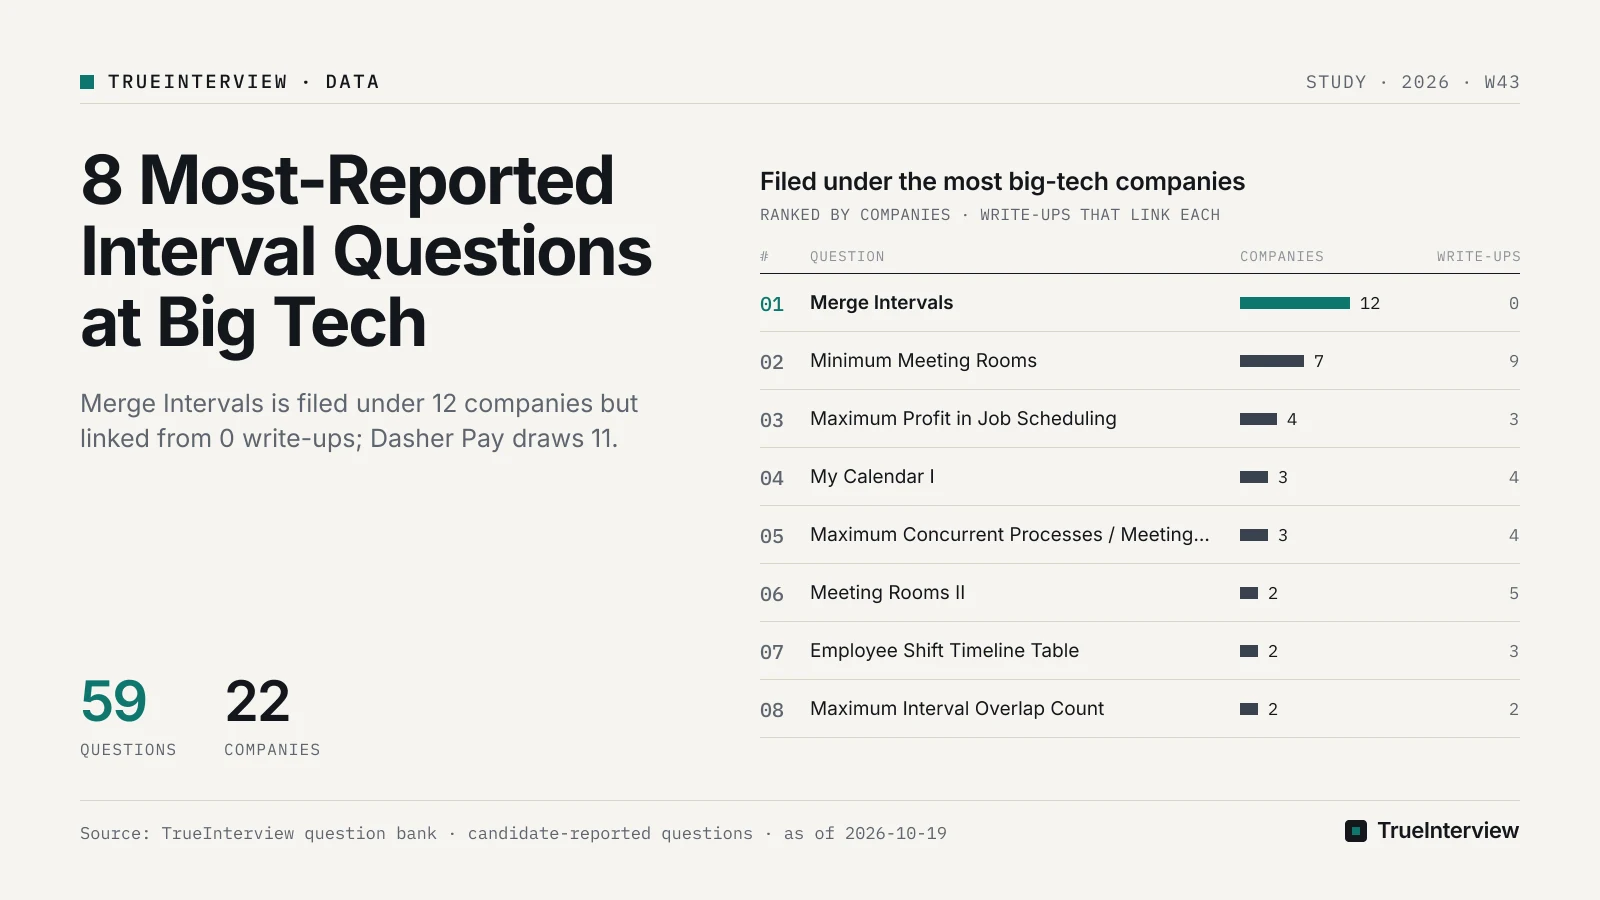Viewport: 1600px width, 900px height.
Task: Select the Meeting Rooms II question
Action: [x=887, y=593]
